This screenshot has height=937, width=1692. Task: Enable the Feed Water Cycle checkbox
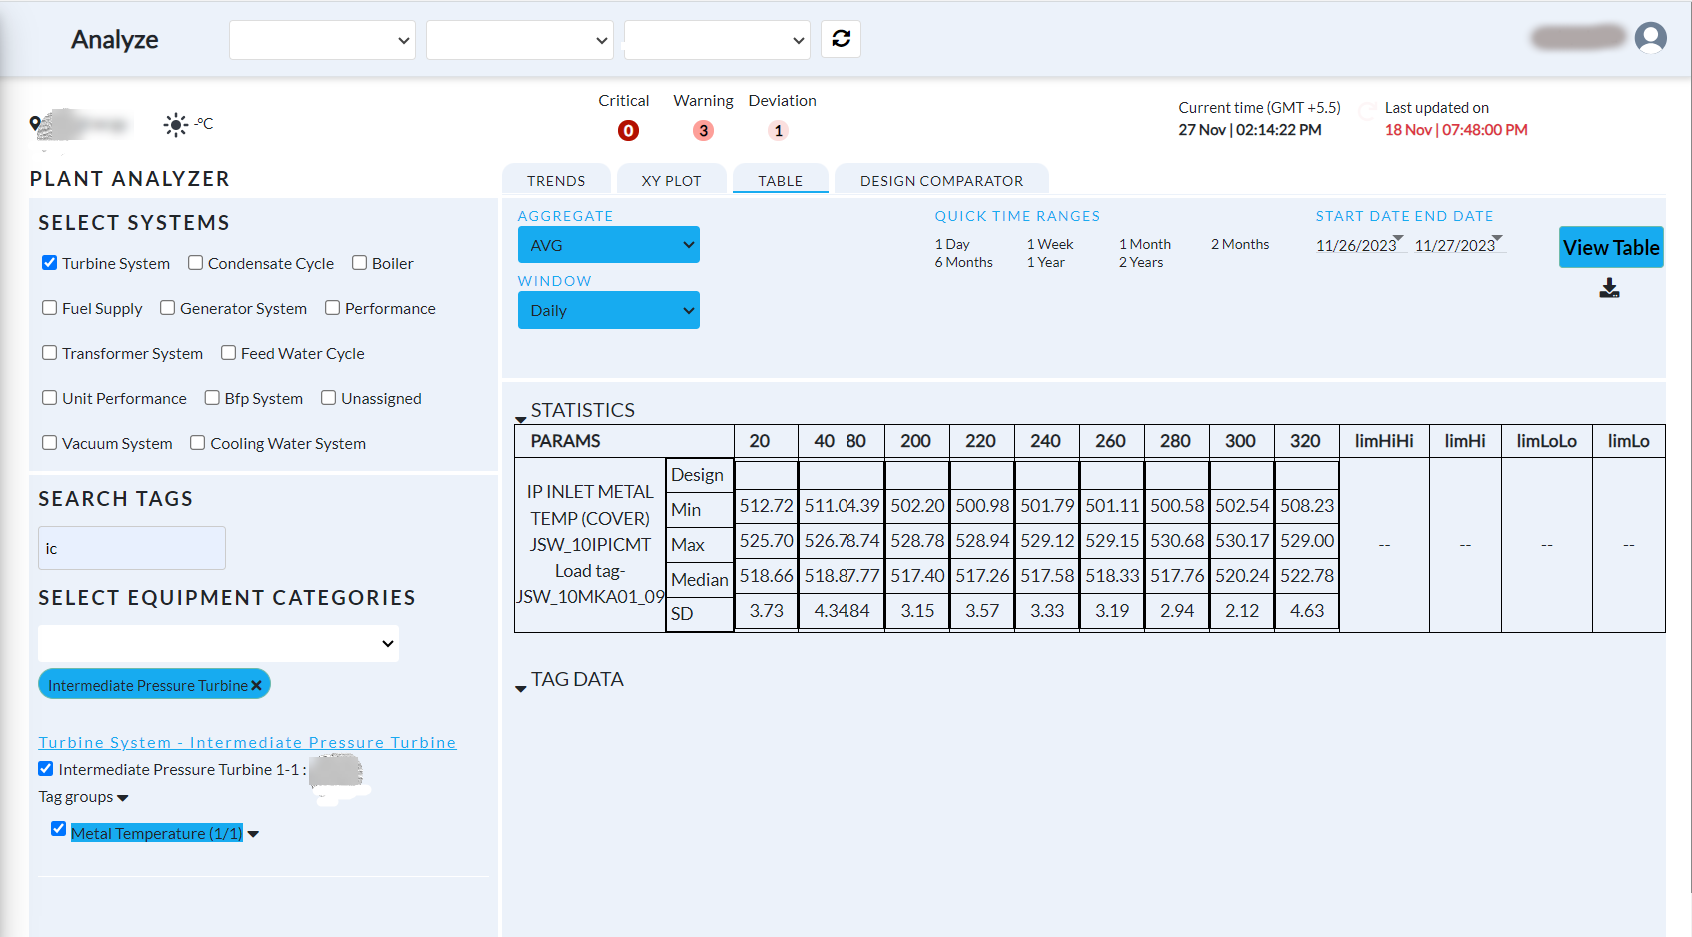(x=228, y=352)
